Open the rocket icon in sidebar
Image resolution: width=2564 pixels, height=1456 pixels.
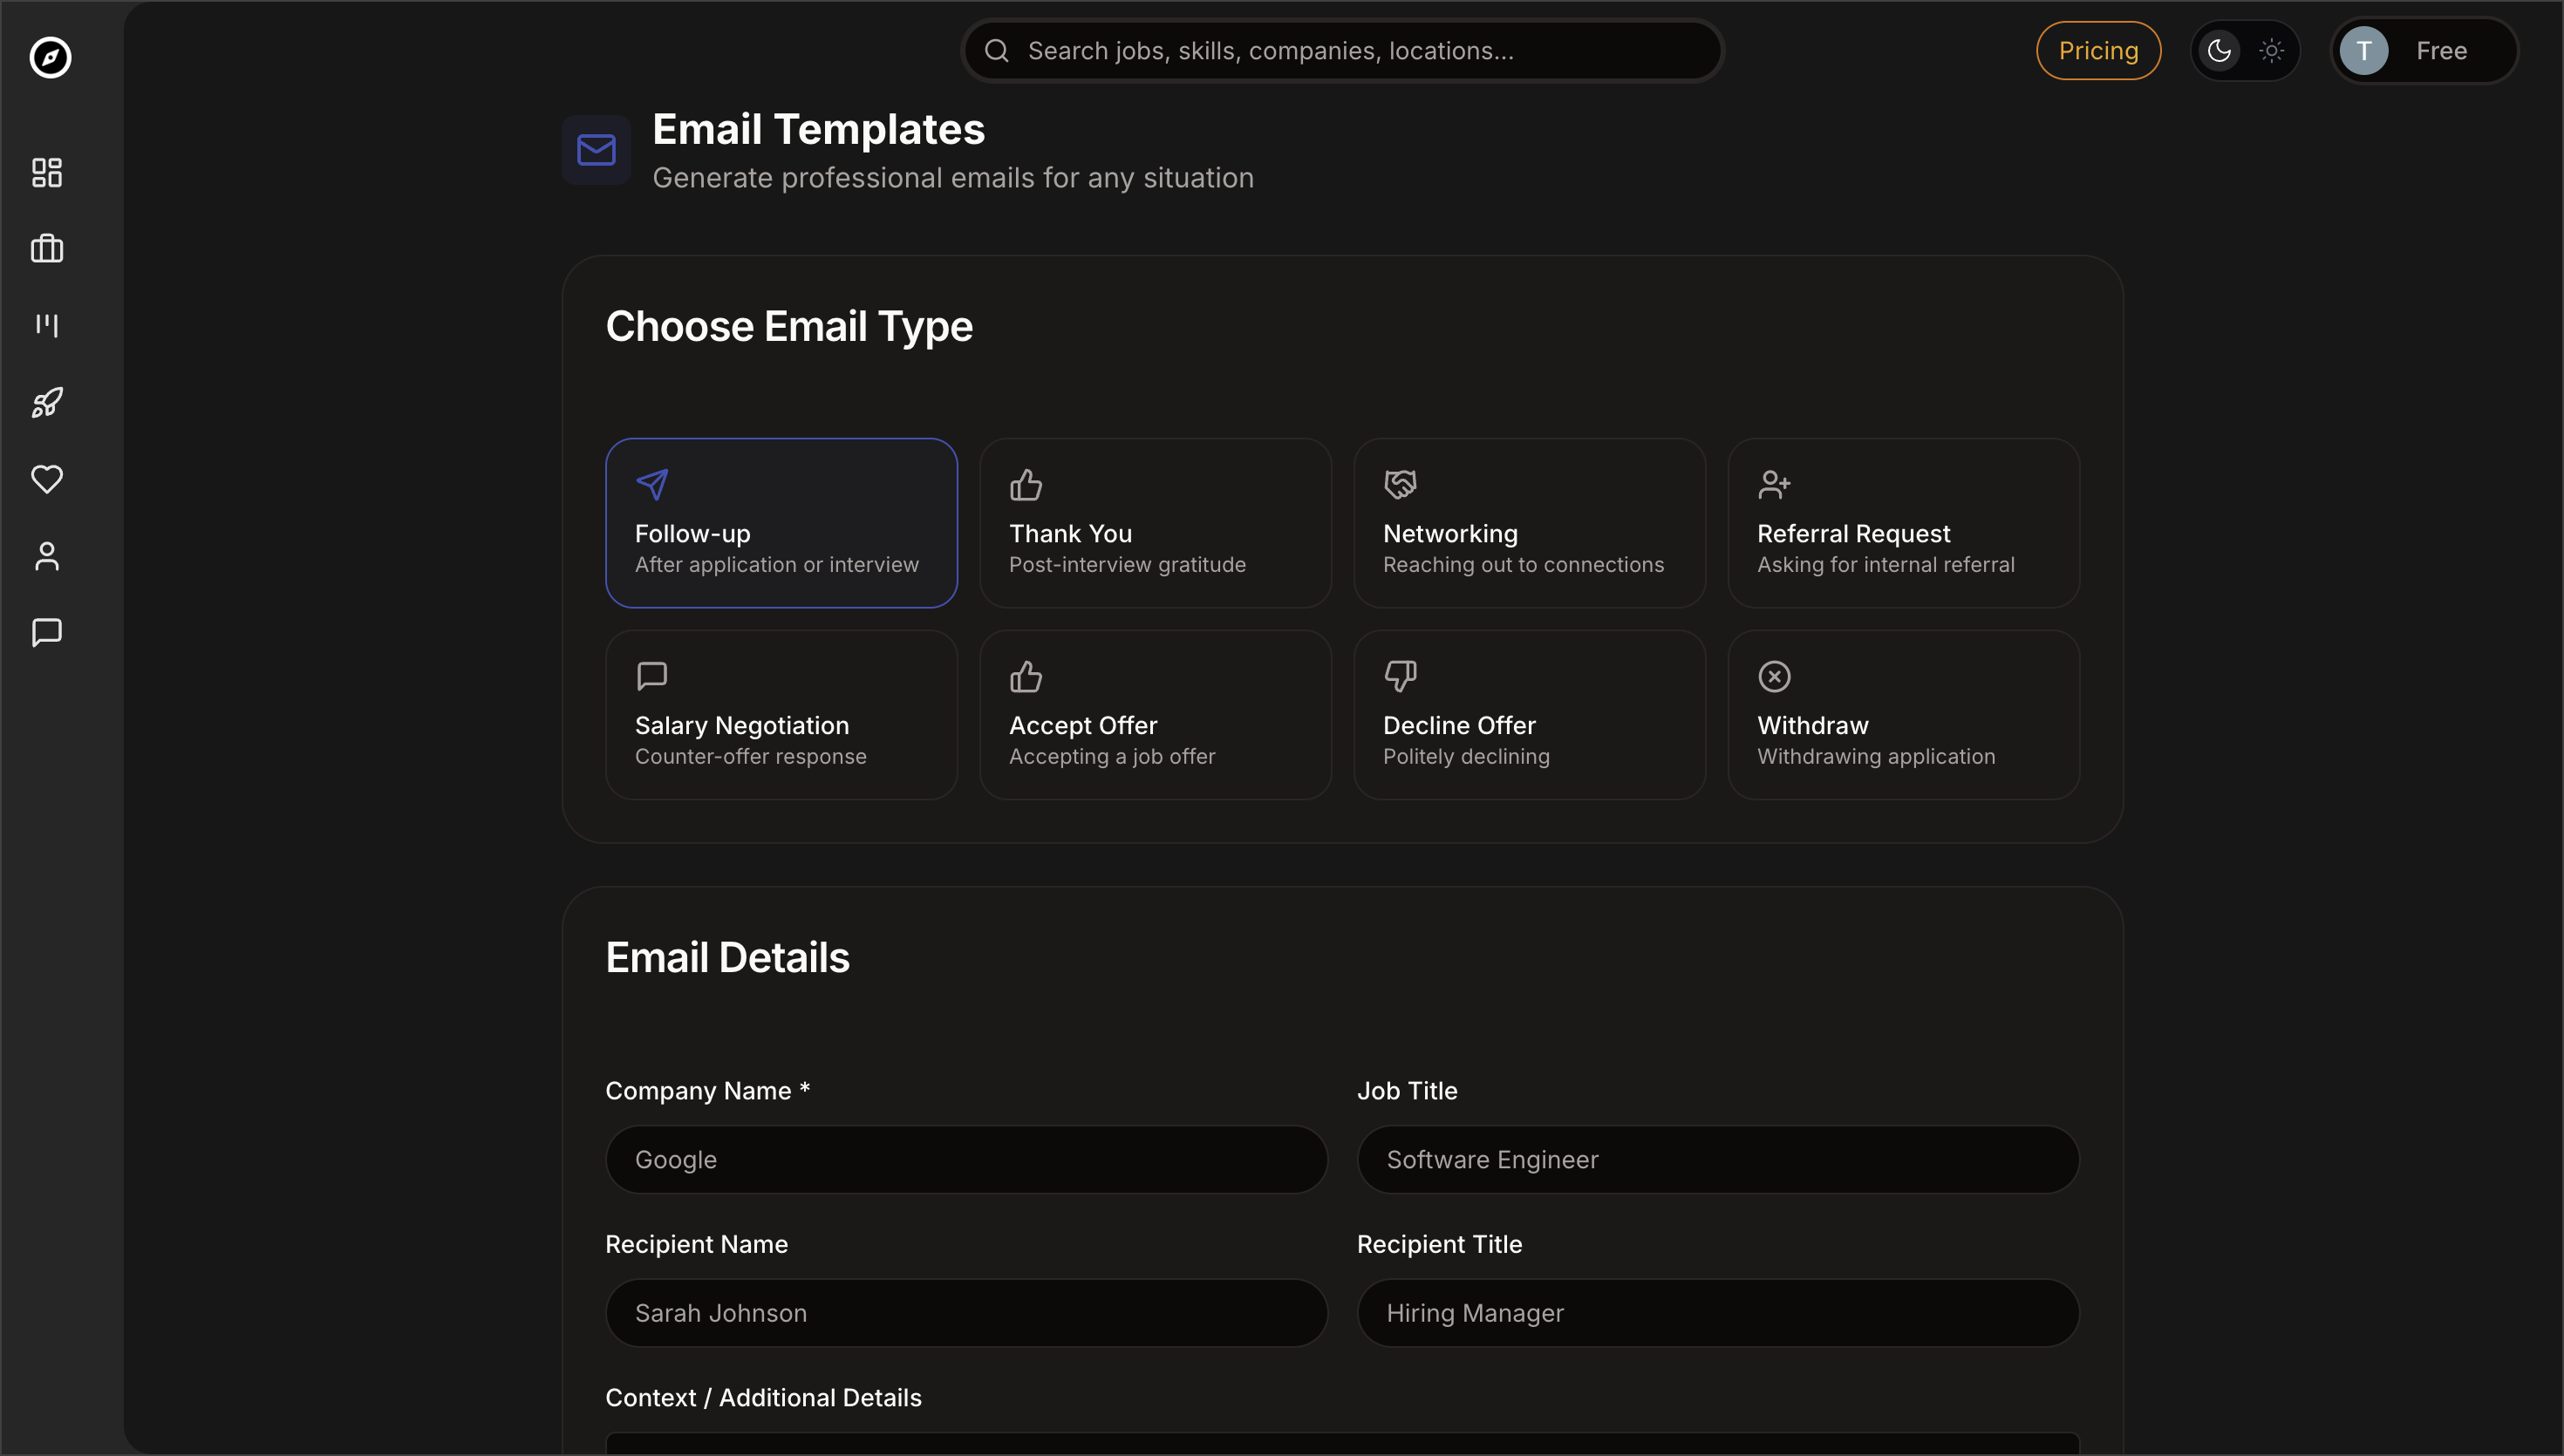[47, 402]
